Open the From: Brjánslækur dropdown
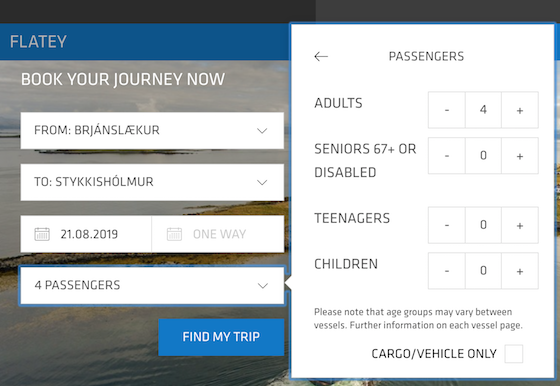Screen dimensions: 560x386 tap(152, 130)
